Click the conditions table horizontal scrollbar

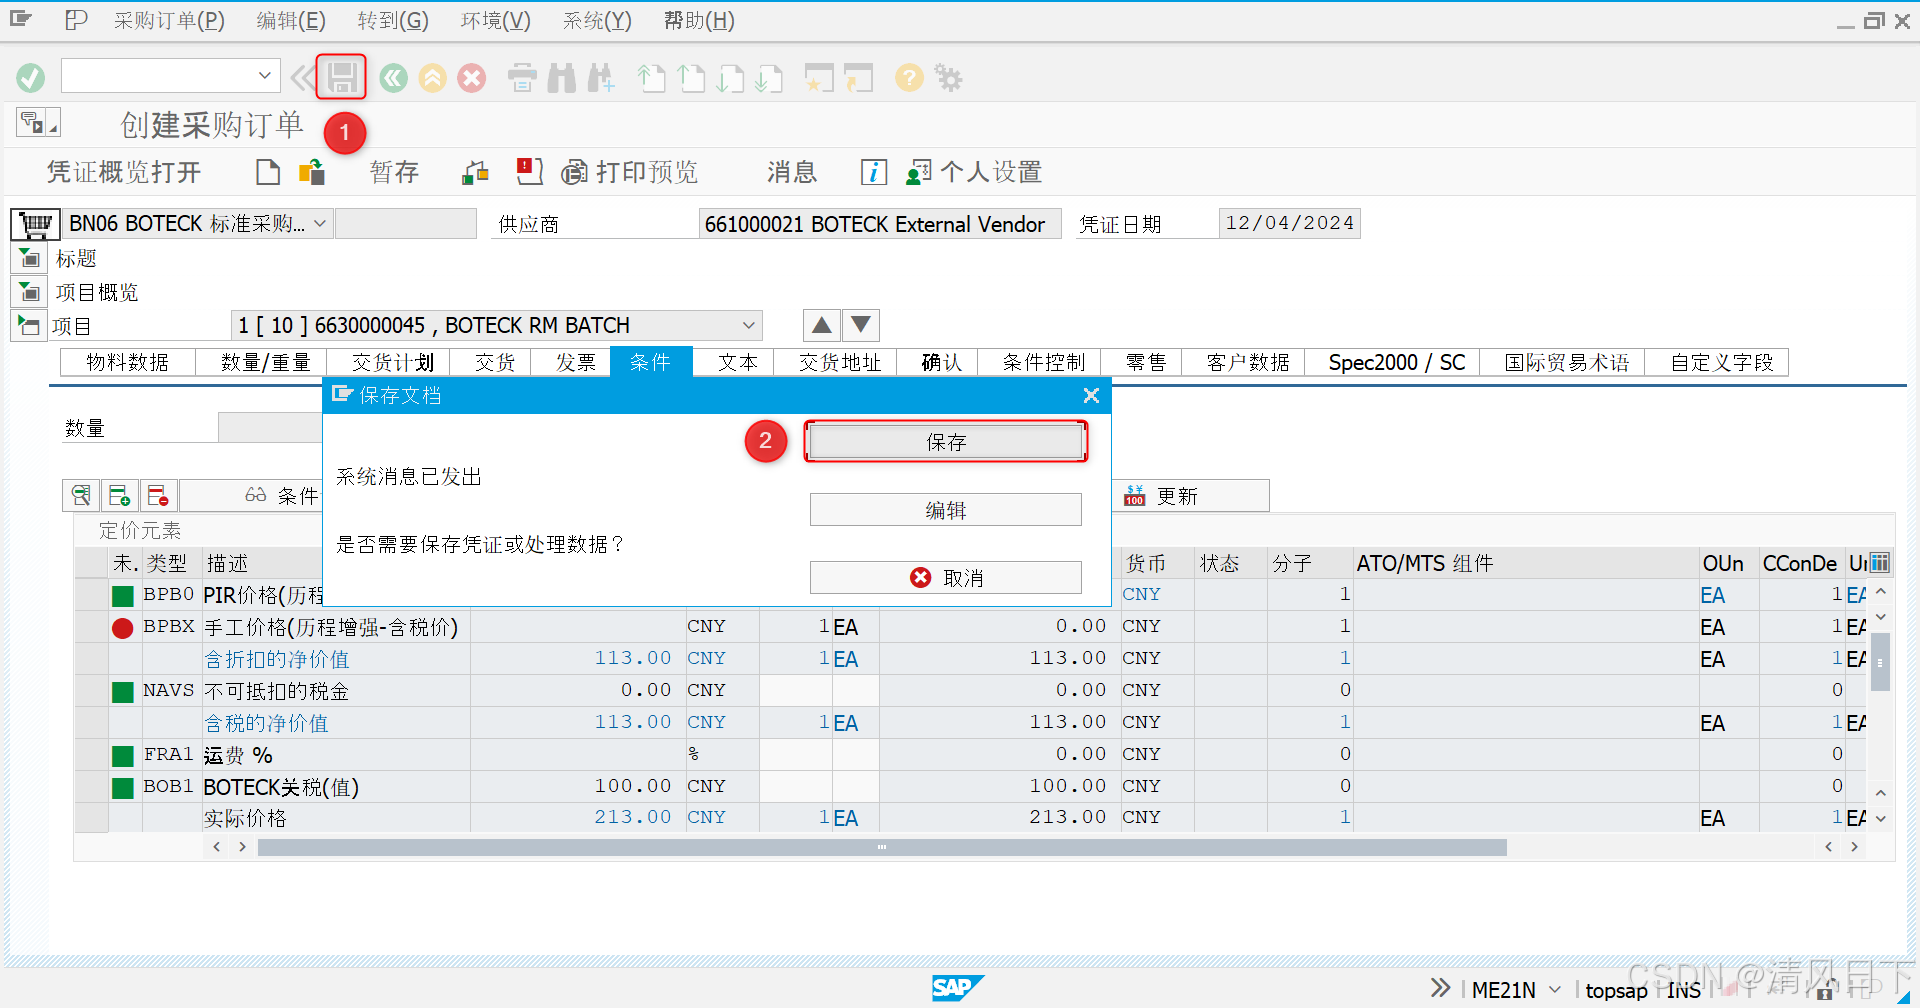pyautogui.click(x=882, y=847)
